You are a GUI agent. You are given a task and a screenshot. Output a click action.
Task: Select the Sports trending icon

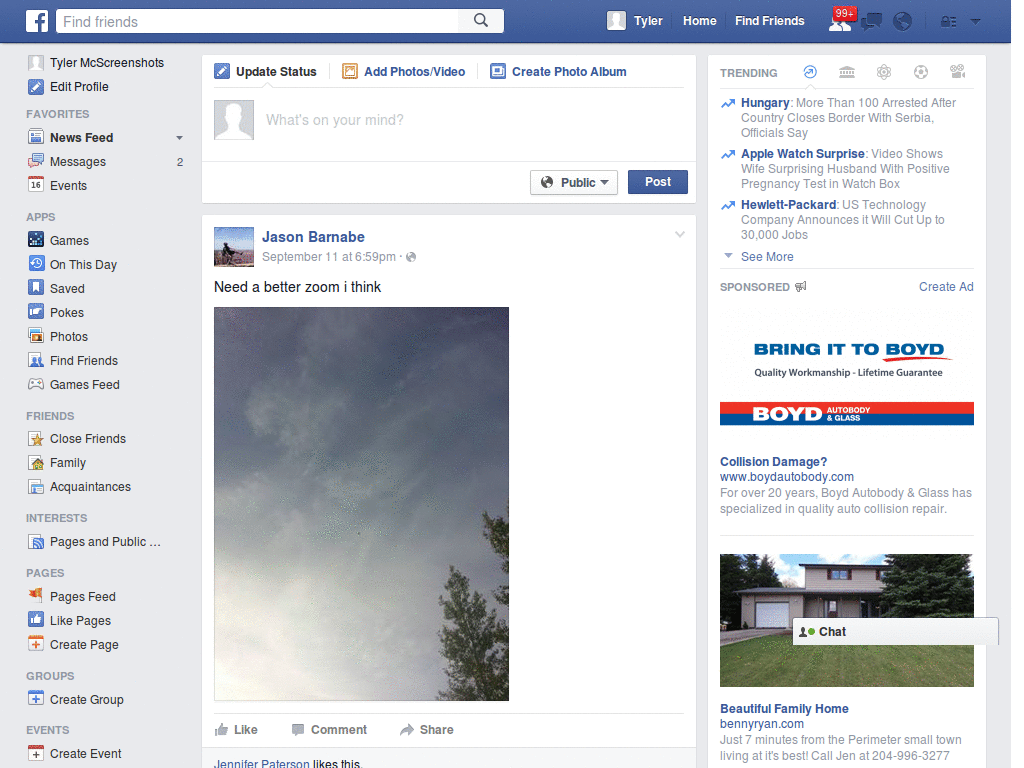click(921, 72)
